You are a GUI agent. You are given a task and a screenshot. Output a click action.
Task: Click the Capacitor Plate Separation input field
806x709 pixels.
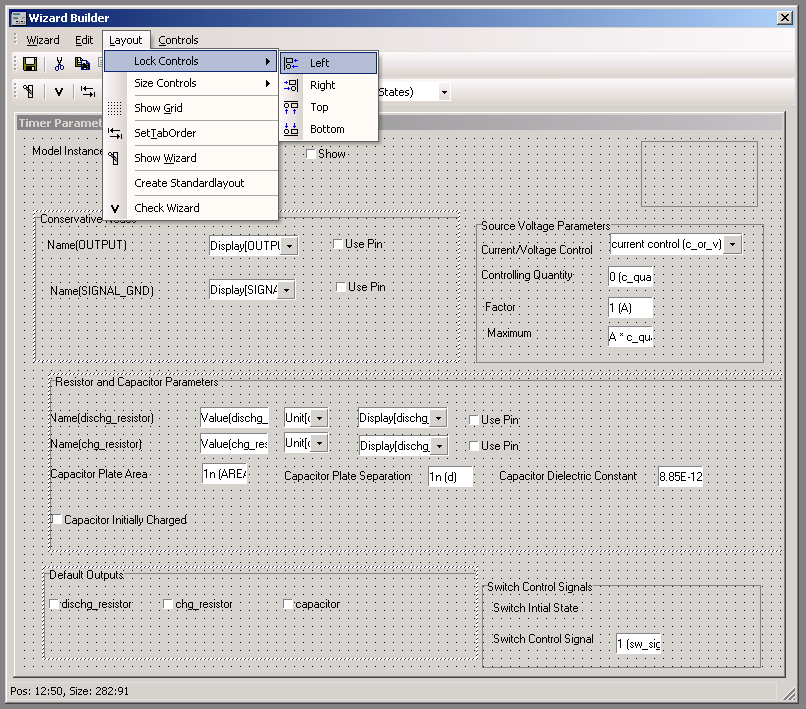click(449, 477)
